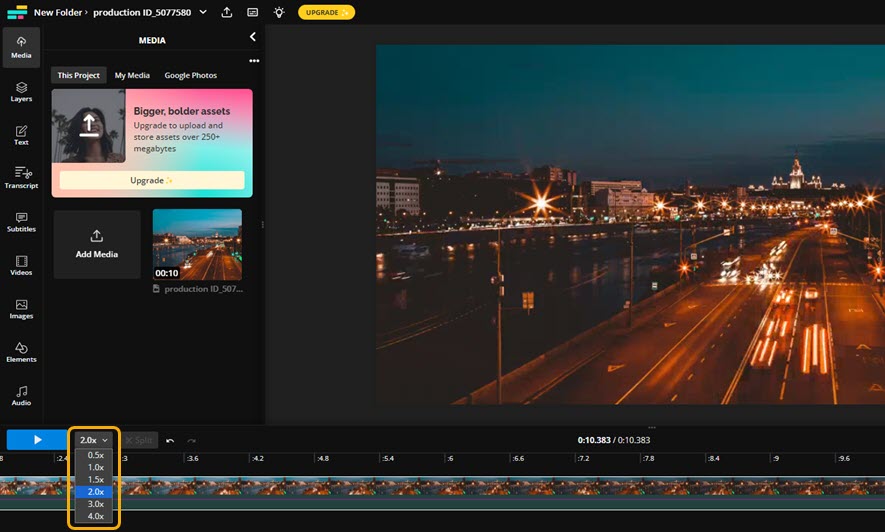This screenshot has height=532, width=885.
Task: Open the Layers panel in the sidebar
Action: (21, 92)
